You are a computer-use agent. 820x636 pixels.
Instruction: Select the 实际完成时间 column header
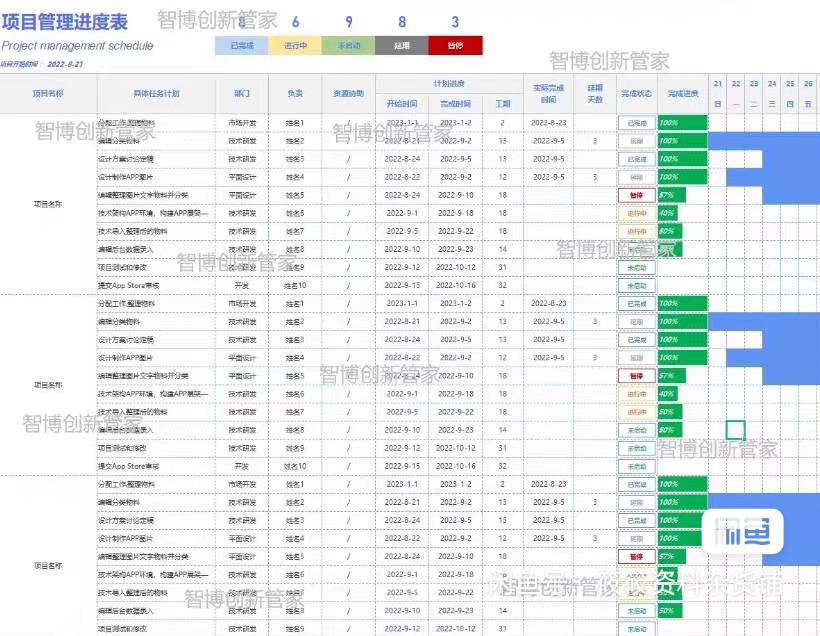pos(548,94)
